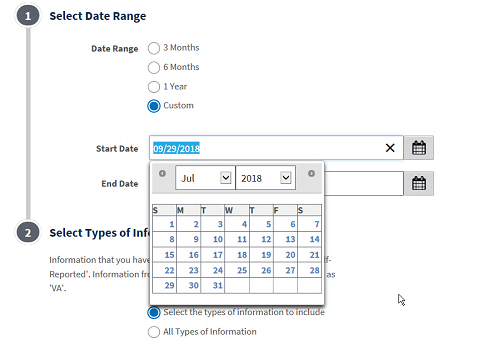This screenshot has width=493, height=360.
Task: Pick July 31 in the calendar
Action: tap(213, 286)
